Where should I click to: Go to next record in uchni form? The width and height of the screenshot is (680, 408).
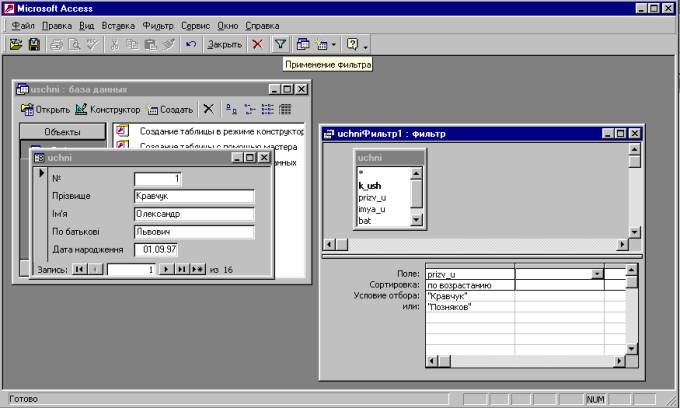point(166,270)
